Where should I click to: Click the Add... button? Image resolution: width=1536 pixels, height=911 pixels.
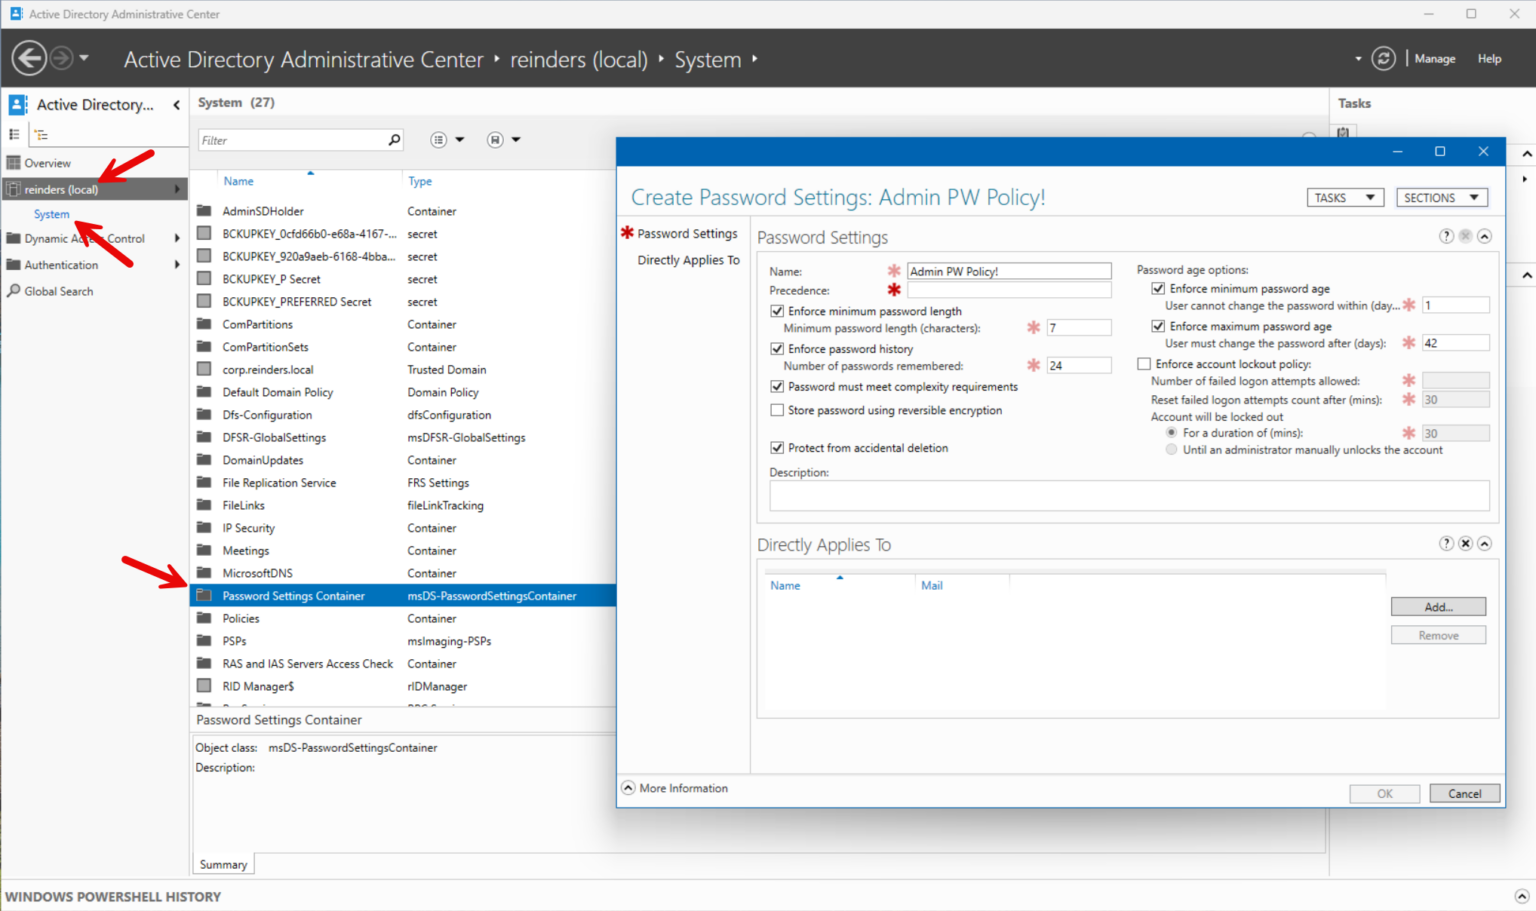[x=1438, y=607]
